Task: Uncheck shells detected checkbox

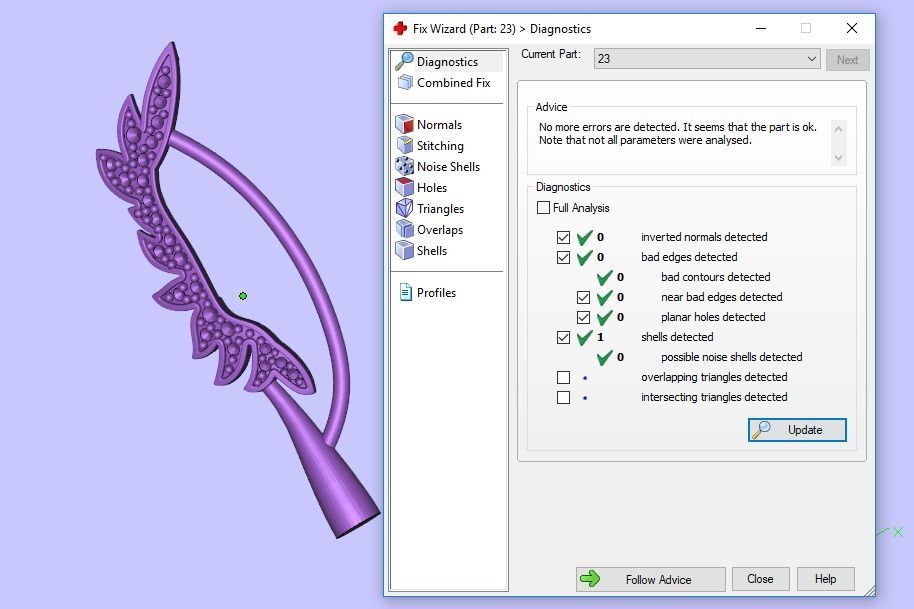Action: pyautogui.click(x=563, y=337)
